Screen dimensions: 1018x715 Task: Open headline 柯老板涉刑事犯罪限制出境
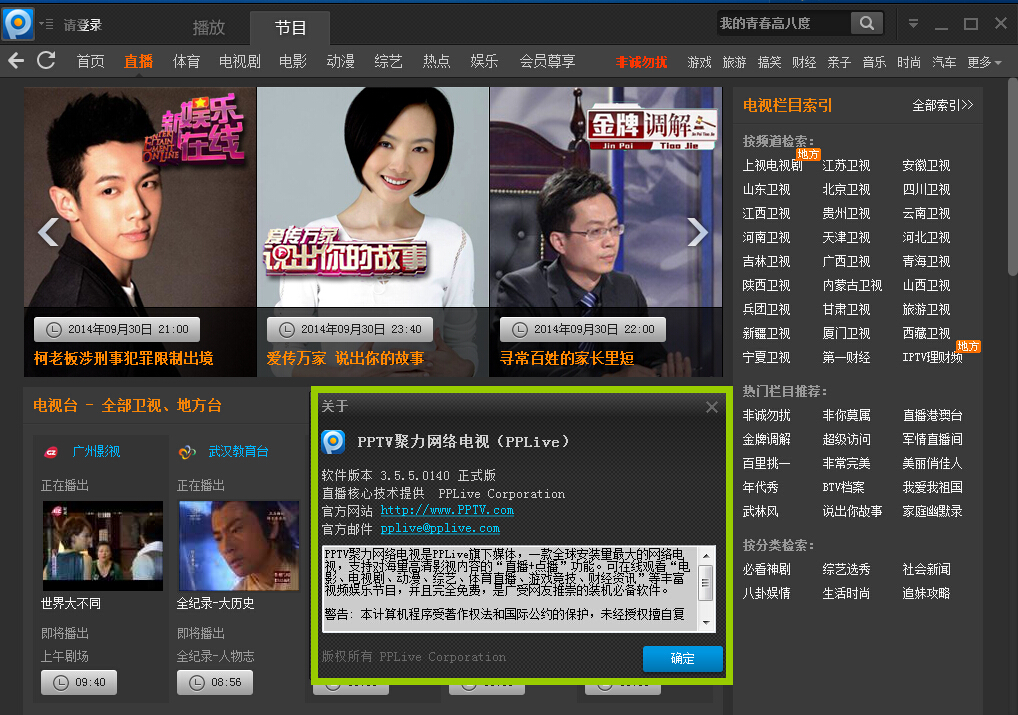tap(123, 358)
